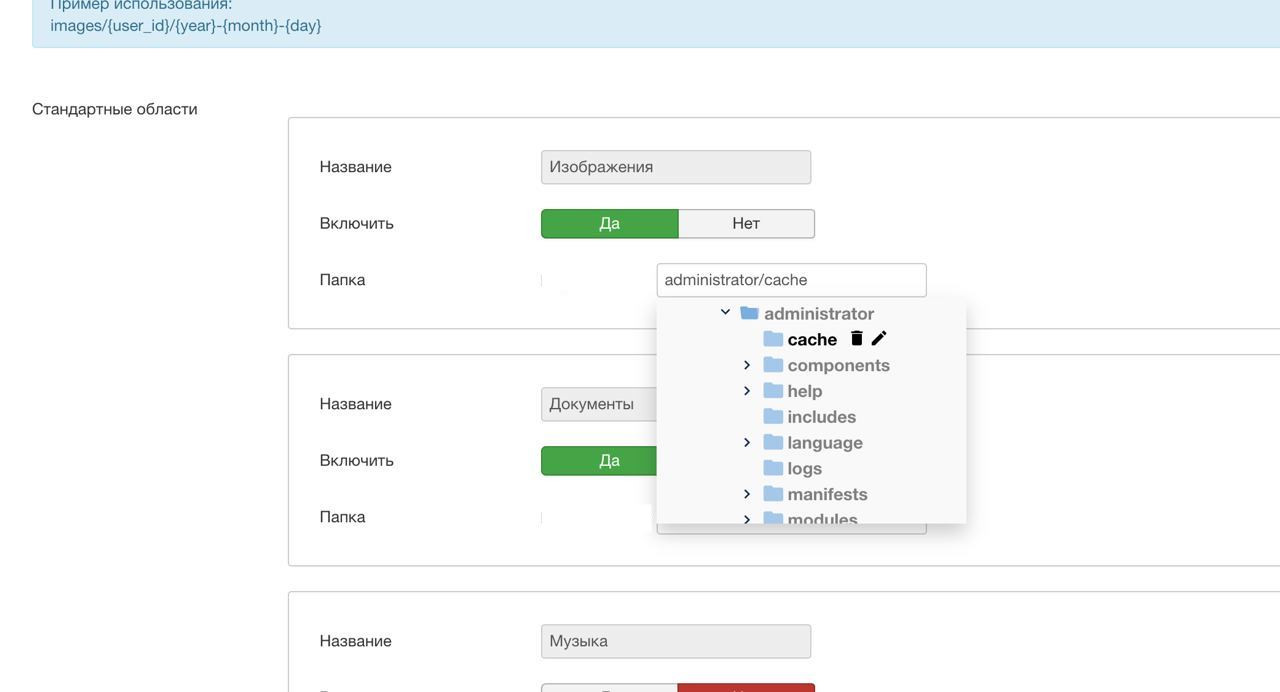Choose the help folder label
This screenshot has height=692, width=1280.
(x=804, y=391)
